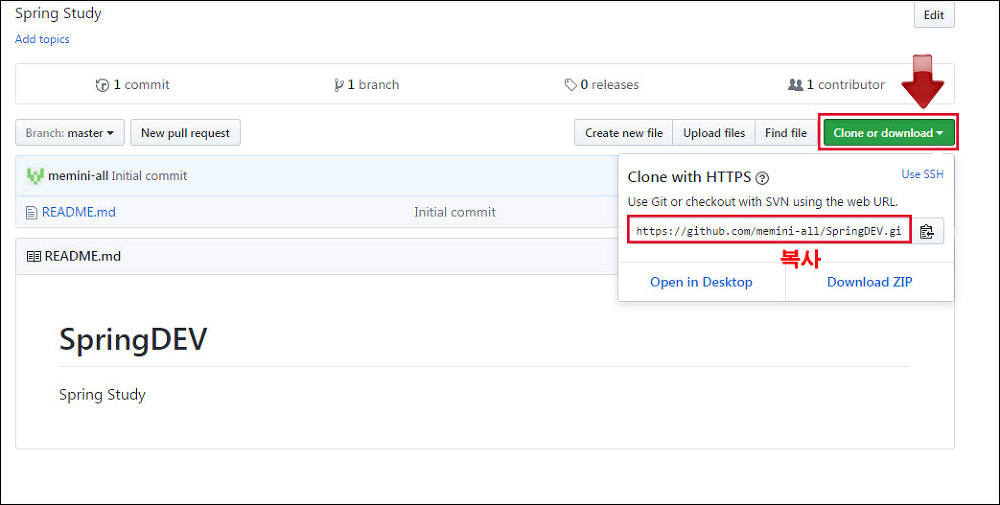Click the branch icon next to 1 branch
Screen dimensions: 1000x505
point(339,85)
